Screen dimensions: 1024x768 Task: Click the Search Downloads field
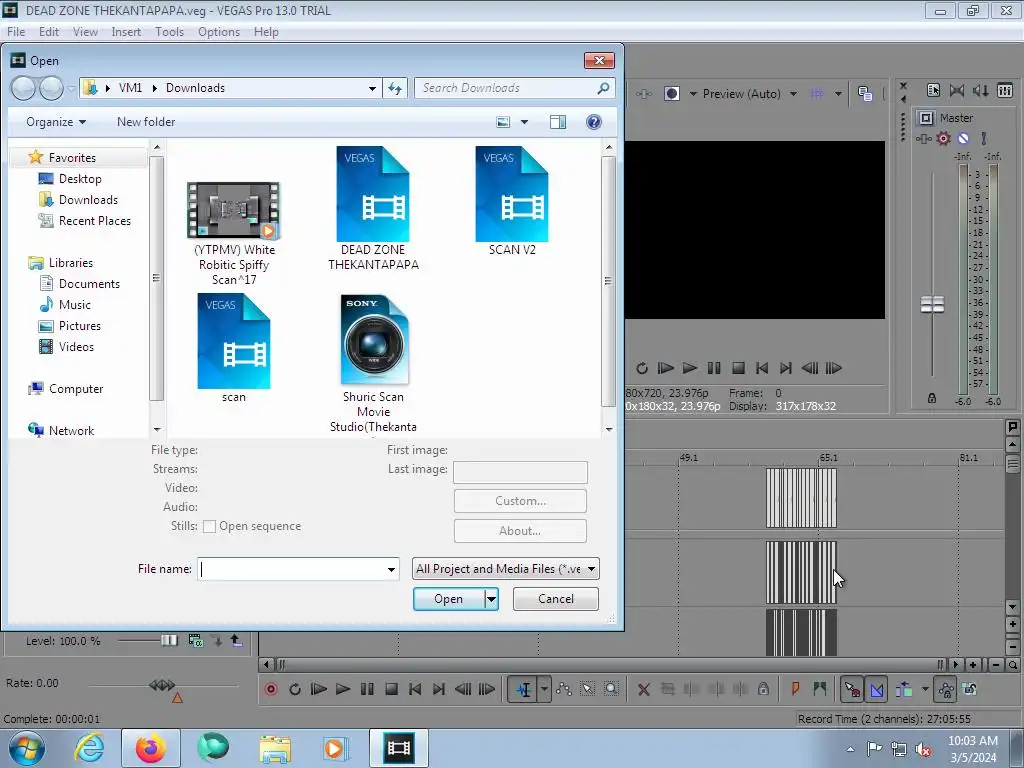click(515, 88)
